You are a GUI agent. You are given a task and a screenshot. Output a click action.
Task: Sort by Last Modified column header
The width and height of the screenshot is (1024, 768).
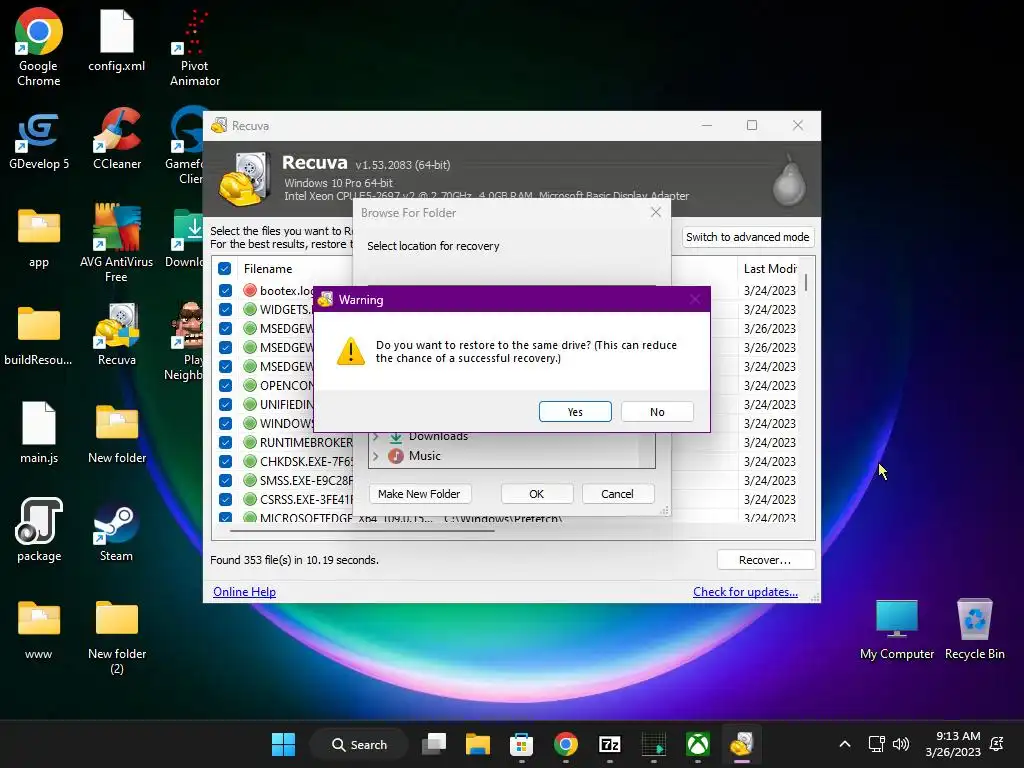pos(770,268)
